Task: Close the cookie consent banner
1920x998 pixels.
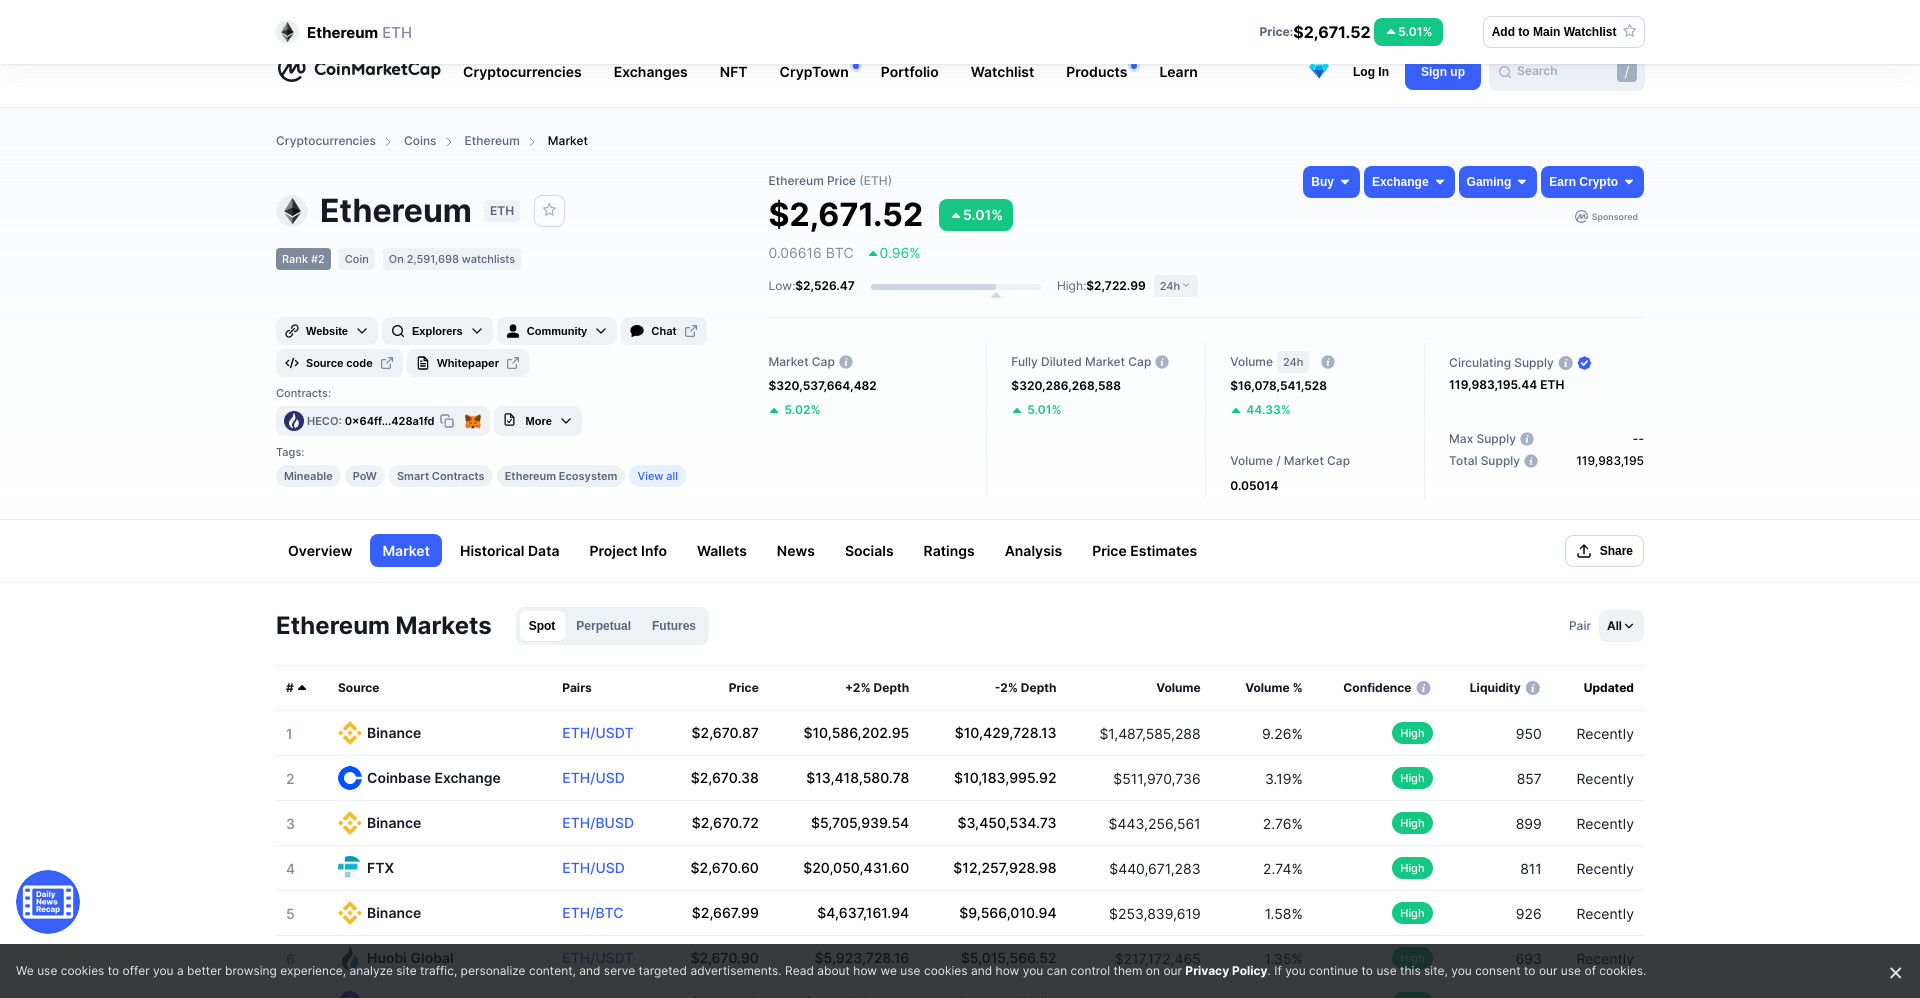Action: coord(1895,973)
